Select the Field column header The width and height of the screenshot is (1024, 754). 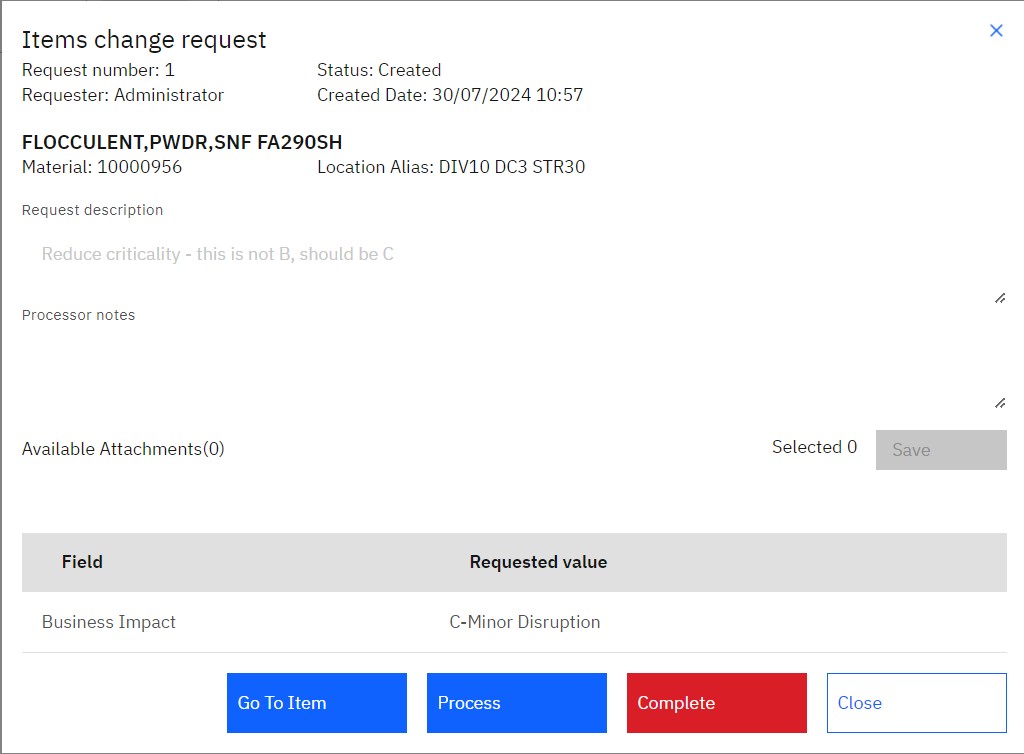(x=82, y=562)
